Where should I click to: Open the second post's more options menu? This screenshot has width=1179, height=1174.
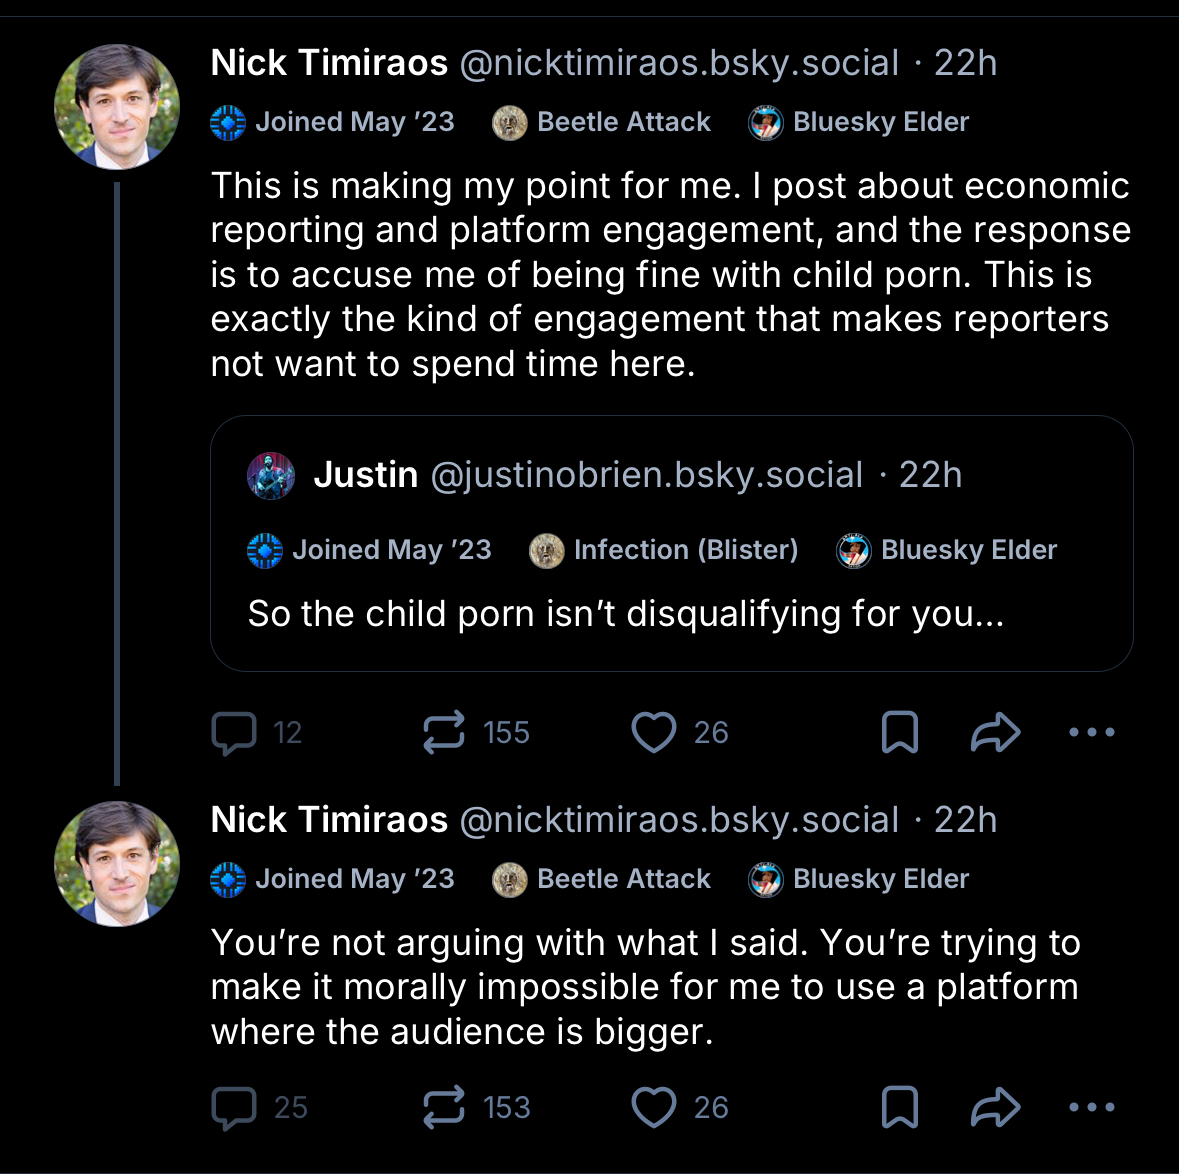(x=1091, y=1108)
